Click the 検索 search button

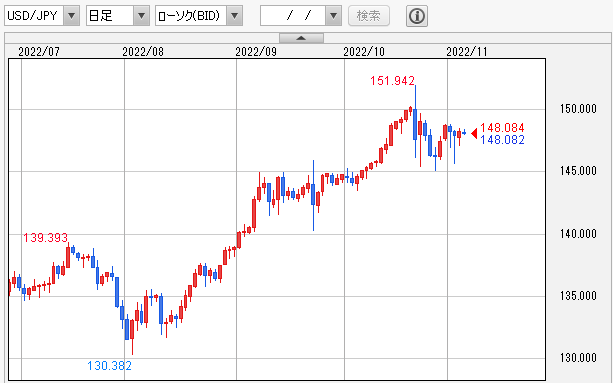tap(369, 16)
